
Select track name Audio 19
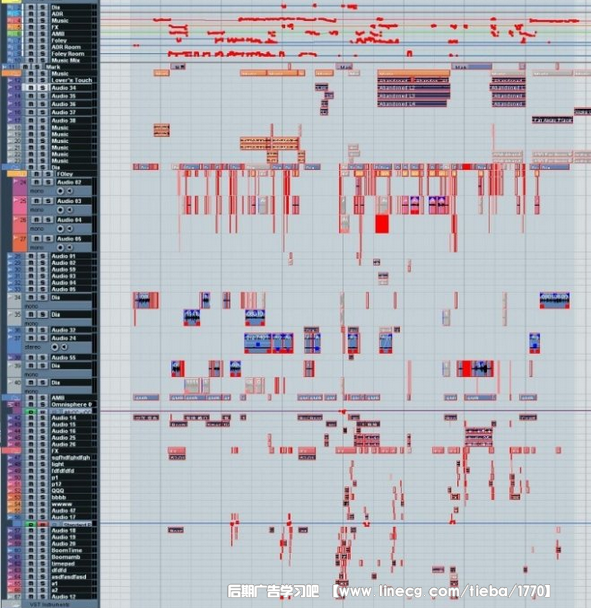[x=64, y=537]
